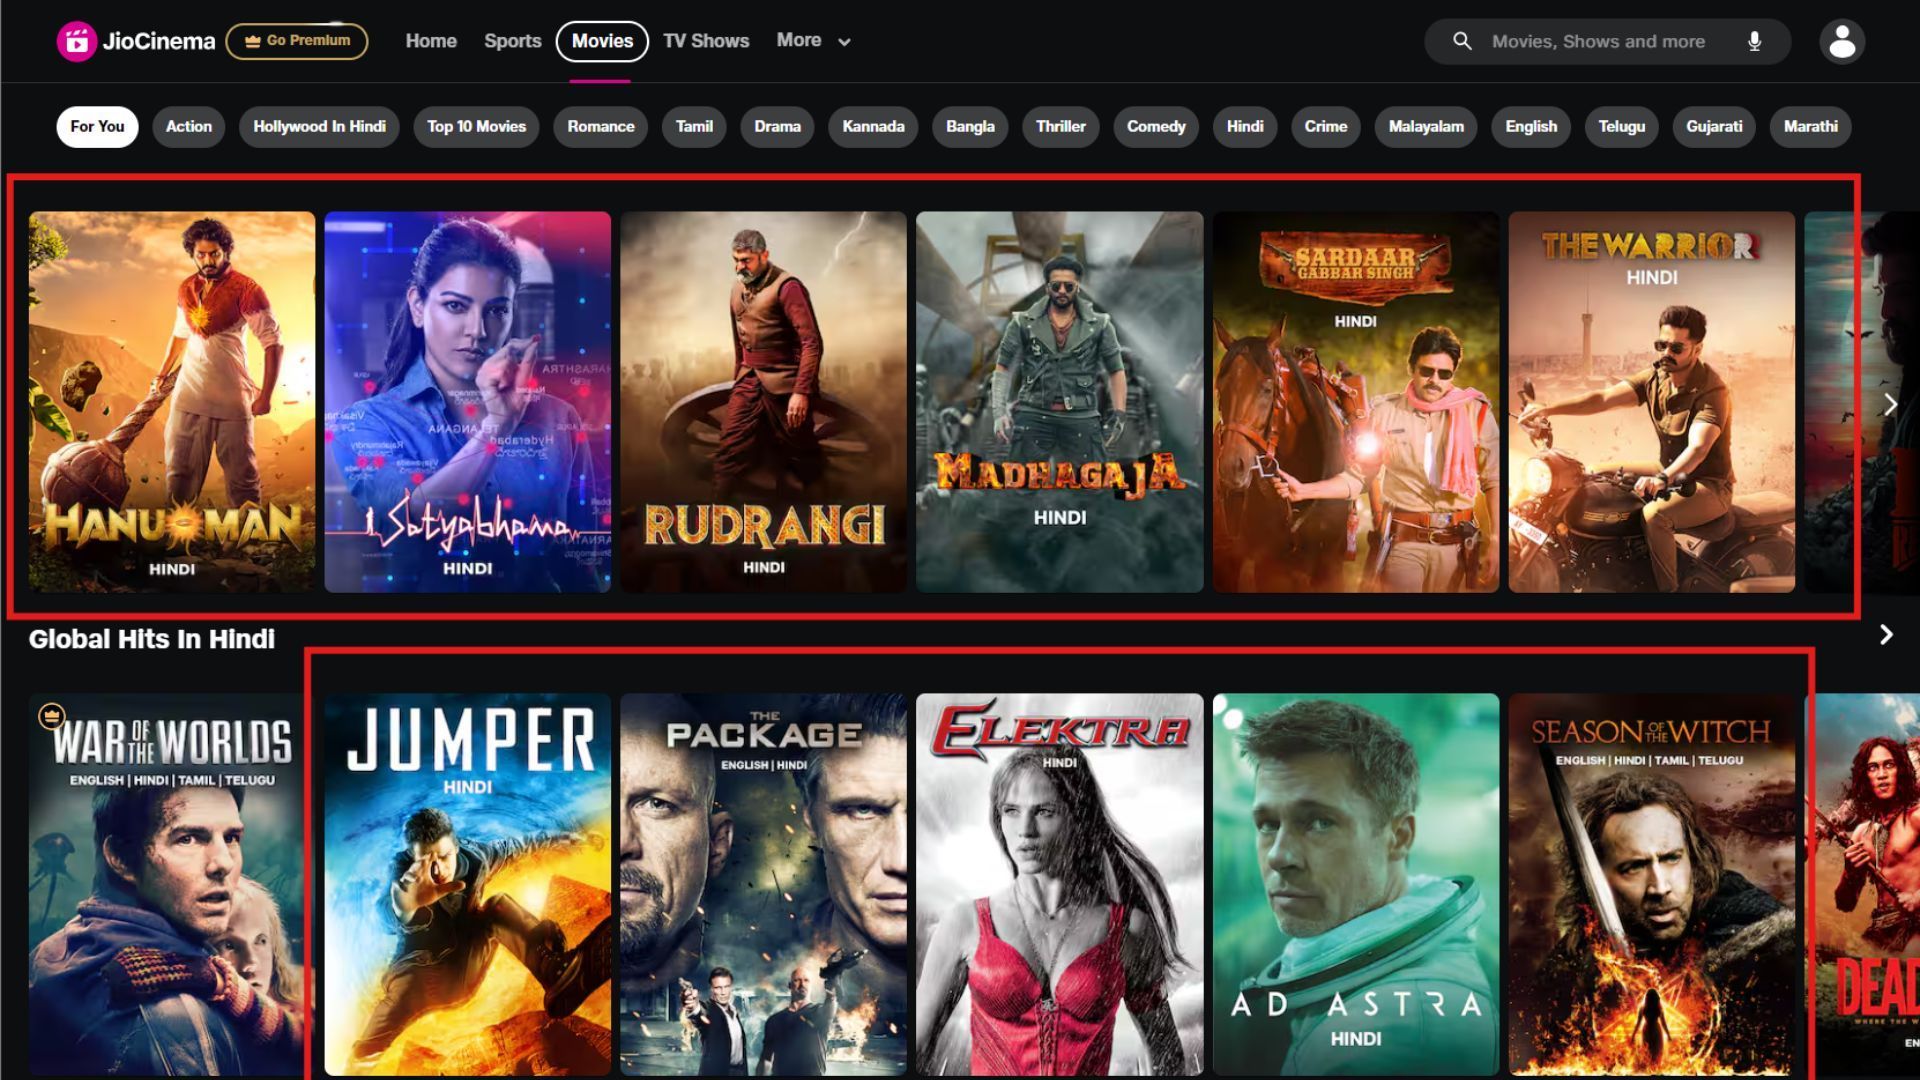Viewport: 1920px width, 1080px height.
Task: Click premium crown badge on War of the Worlds
Action: point(51,716)
